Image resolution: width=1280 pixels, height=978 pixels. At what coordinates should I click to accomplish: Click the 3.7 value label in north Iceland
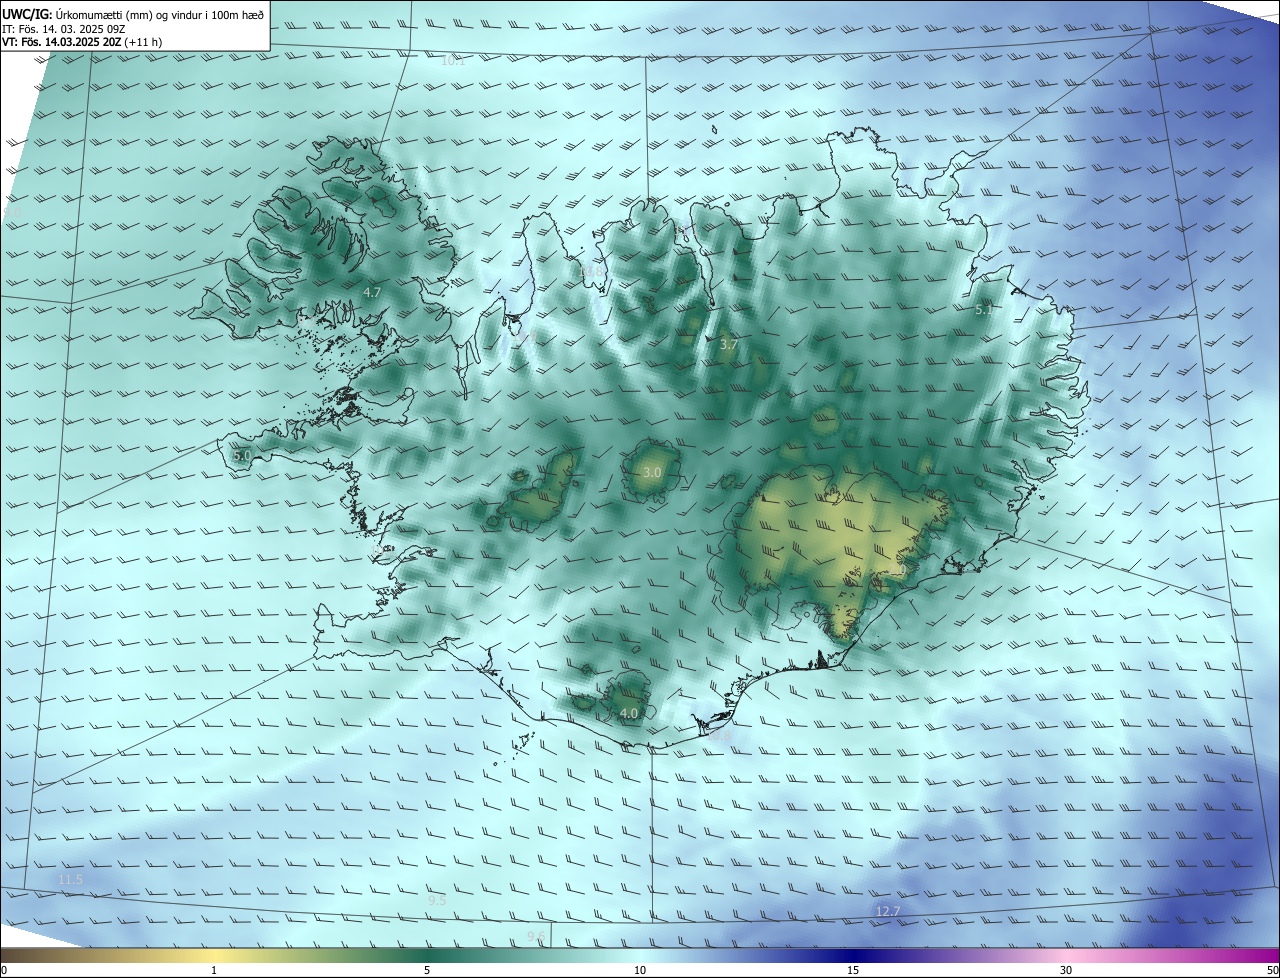coord(729,344)
